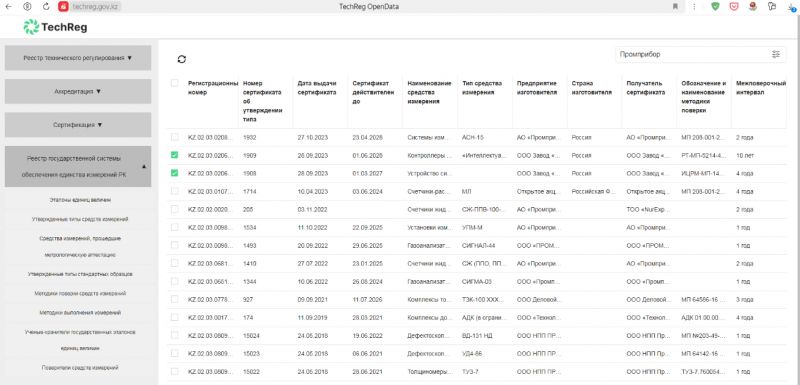Tick the checkbox for certificate 1534
Image resolution: width=800 pixels, height=385 pixels.
[175, 227]
